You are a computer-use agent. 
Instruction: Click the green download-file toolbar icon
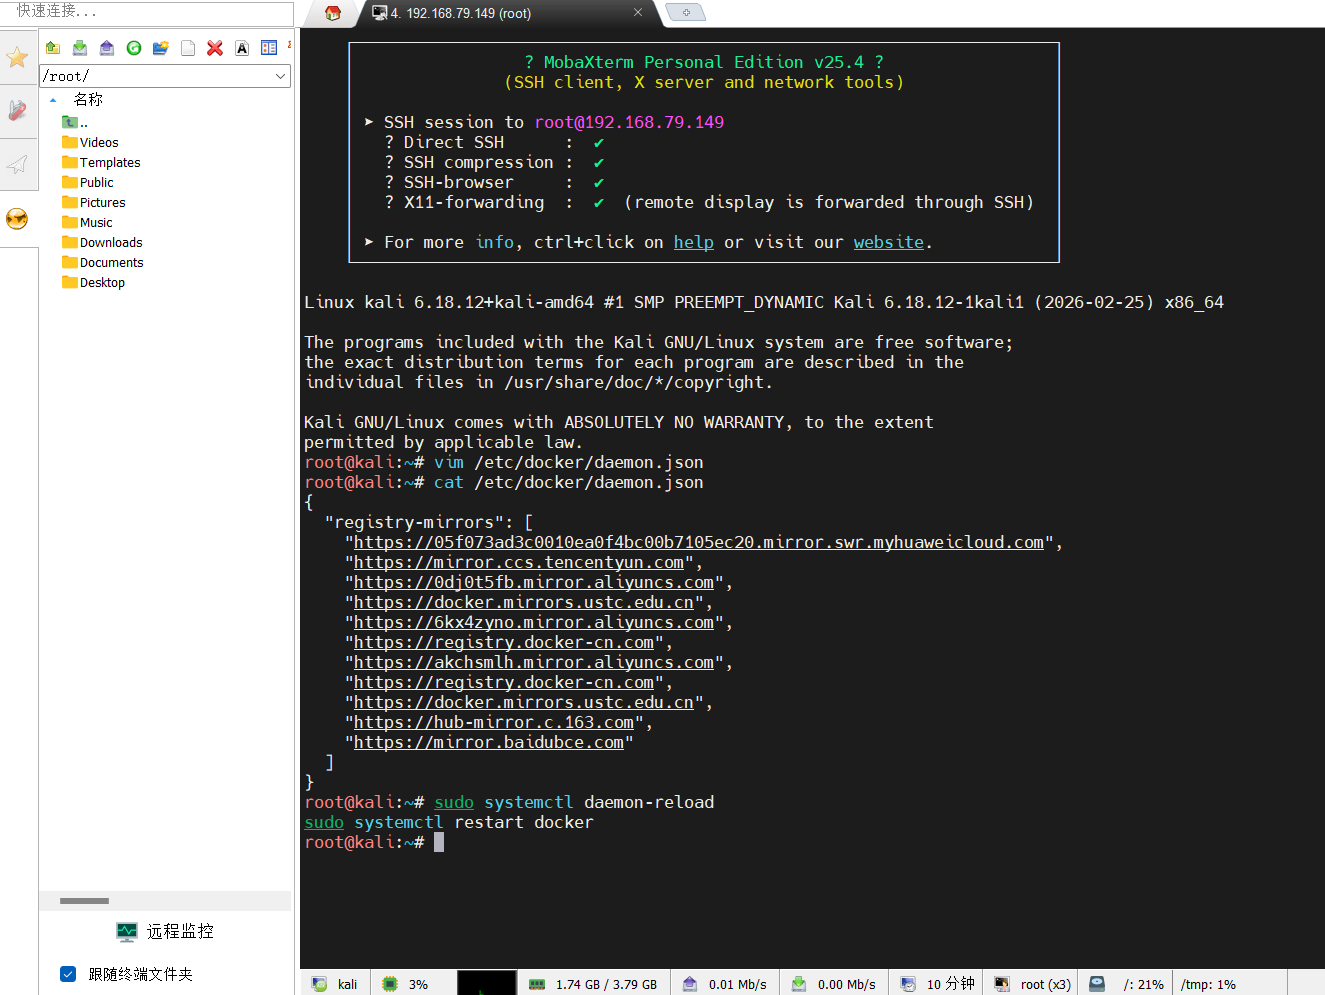tap(80, 48)
